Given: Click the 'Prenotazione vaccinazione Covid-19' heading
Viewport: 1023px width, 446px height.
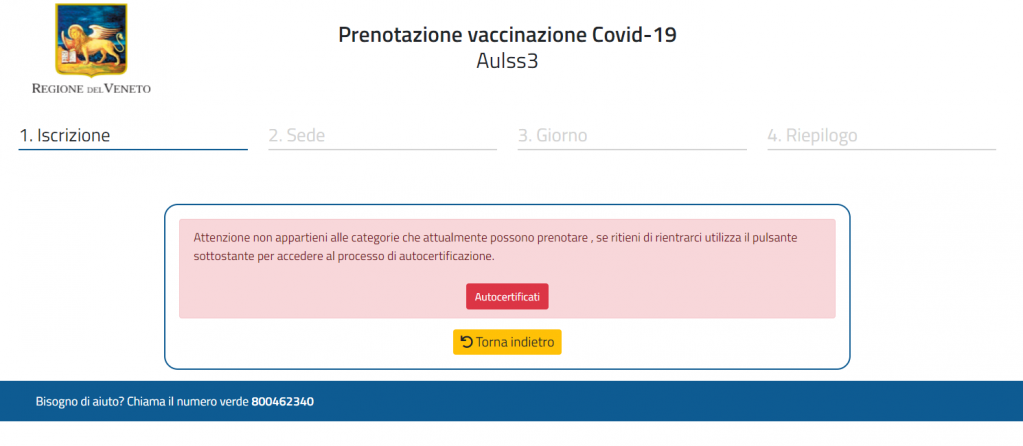Looking at the screenshot, I should click(x=507, y=35).
